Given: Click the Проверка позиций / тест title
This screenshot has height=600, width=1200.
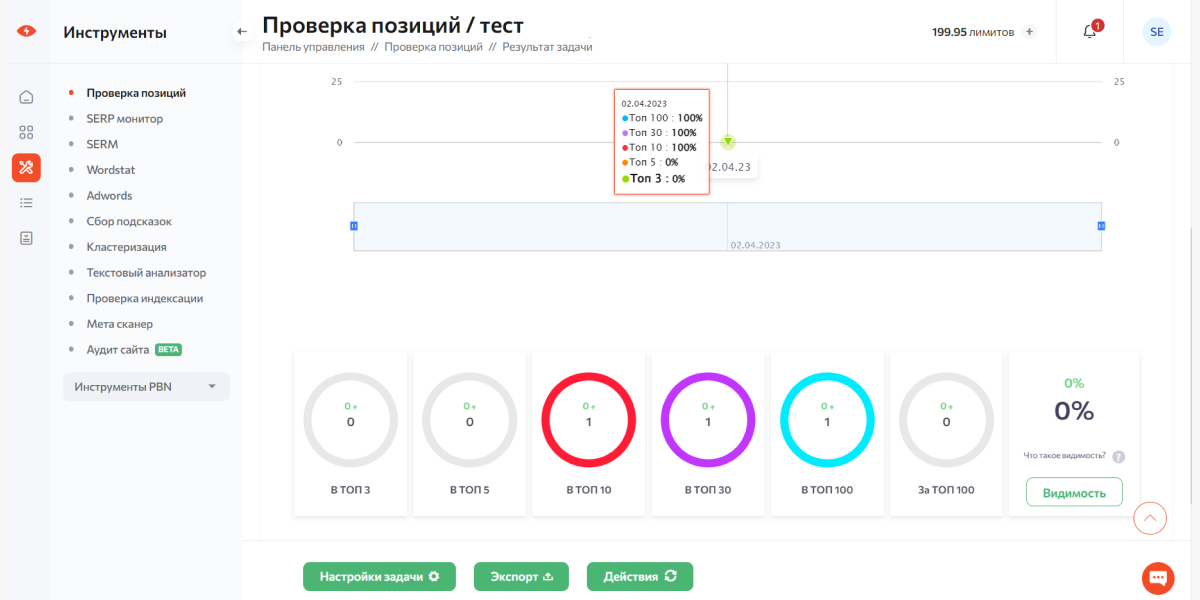Looking at the screenshot, I should tap(393, 24).
